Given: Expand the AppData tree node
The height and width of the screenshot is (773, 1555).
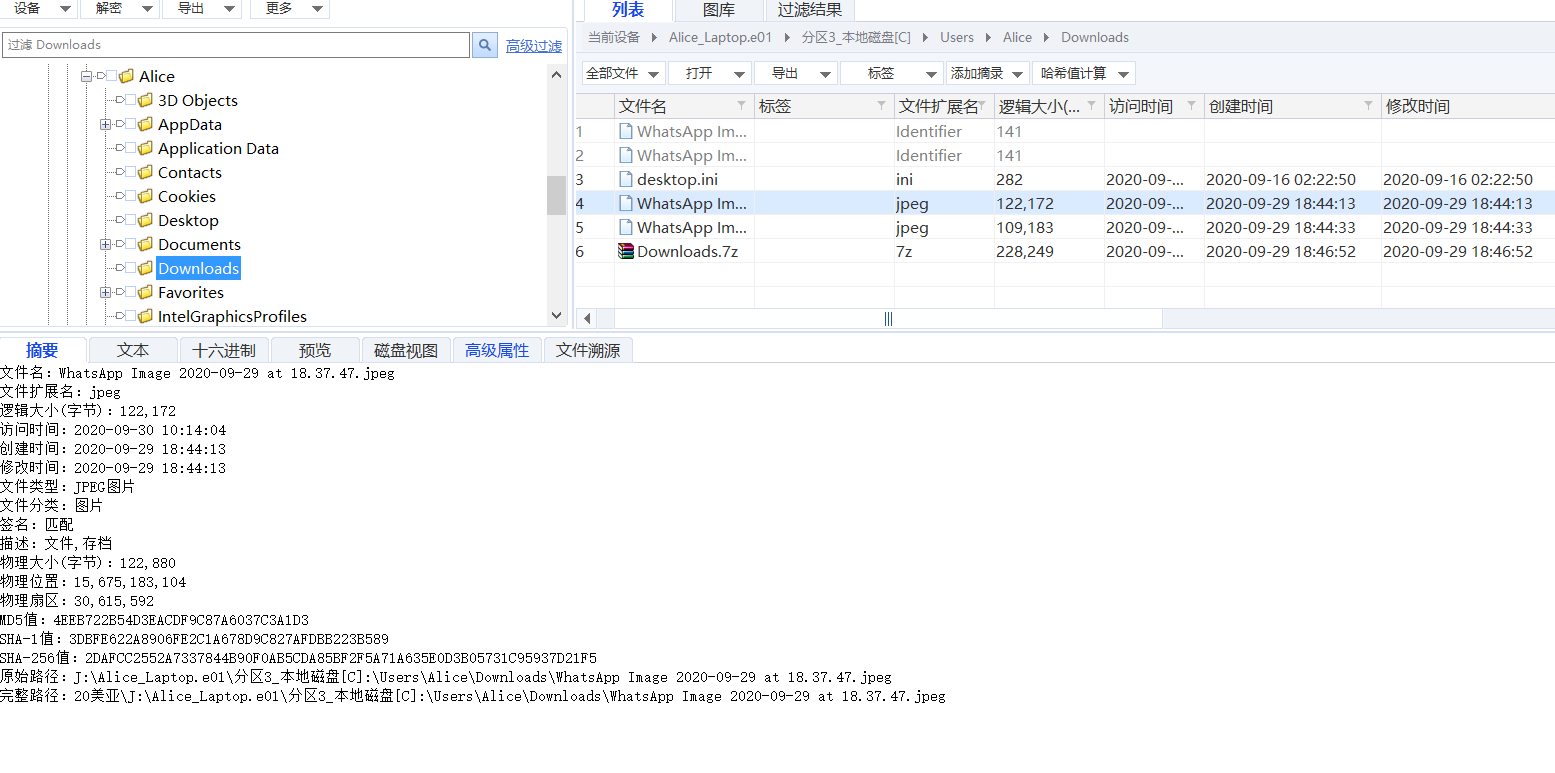Looking at the screenshot, I should click(106, 124).
